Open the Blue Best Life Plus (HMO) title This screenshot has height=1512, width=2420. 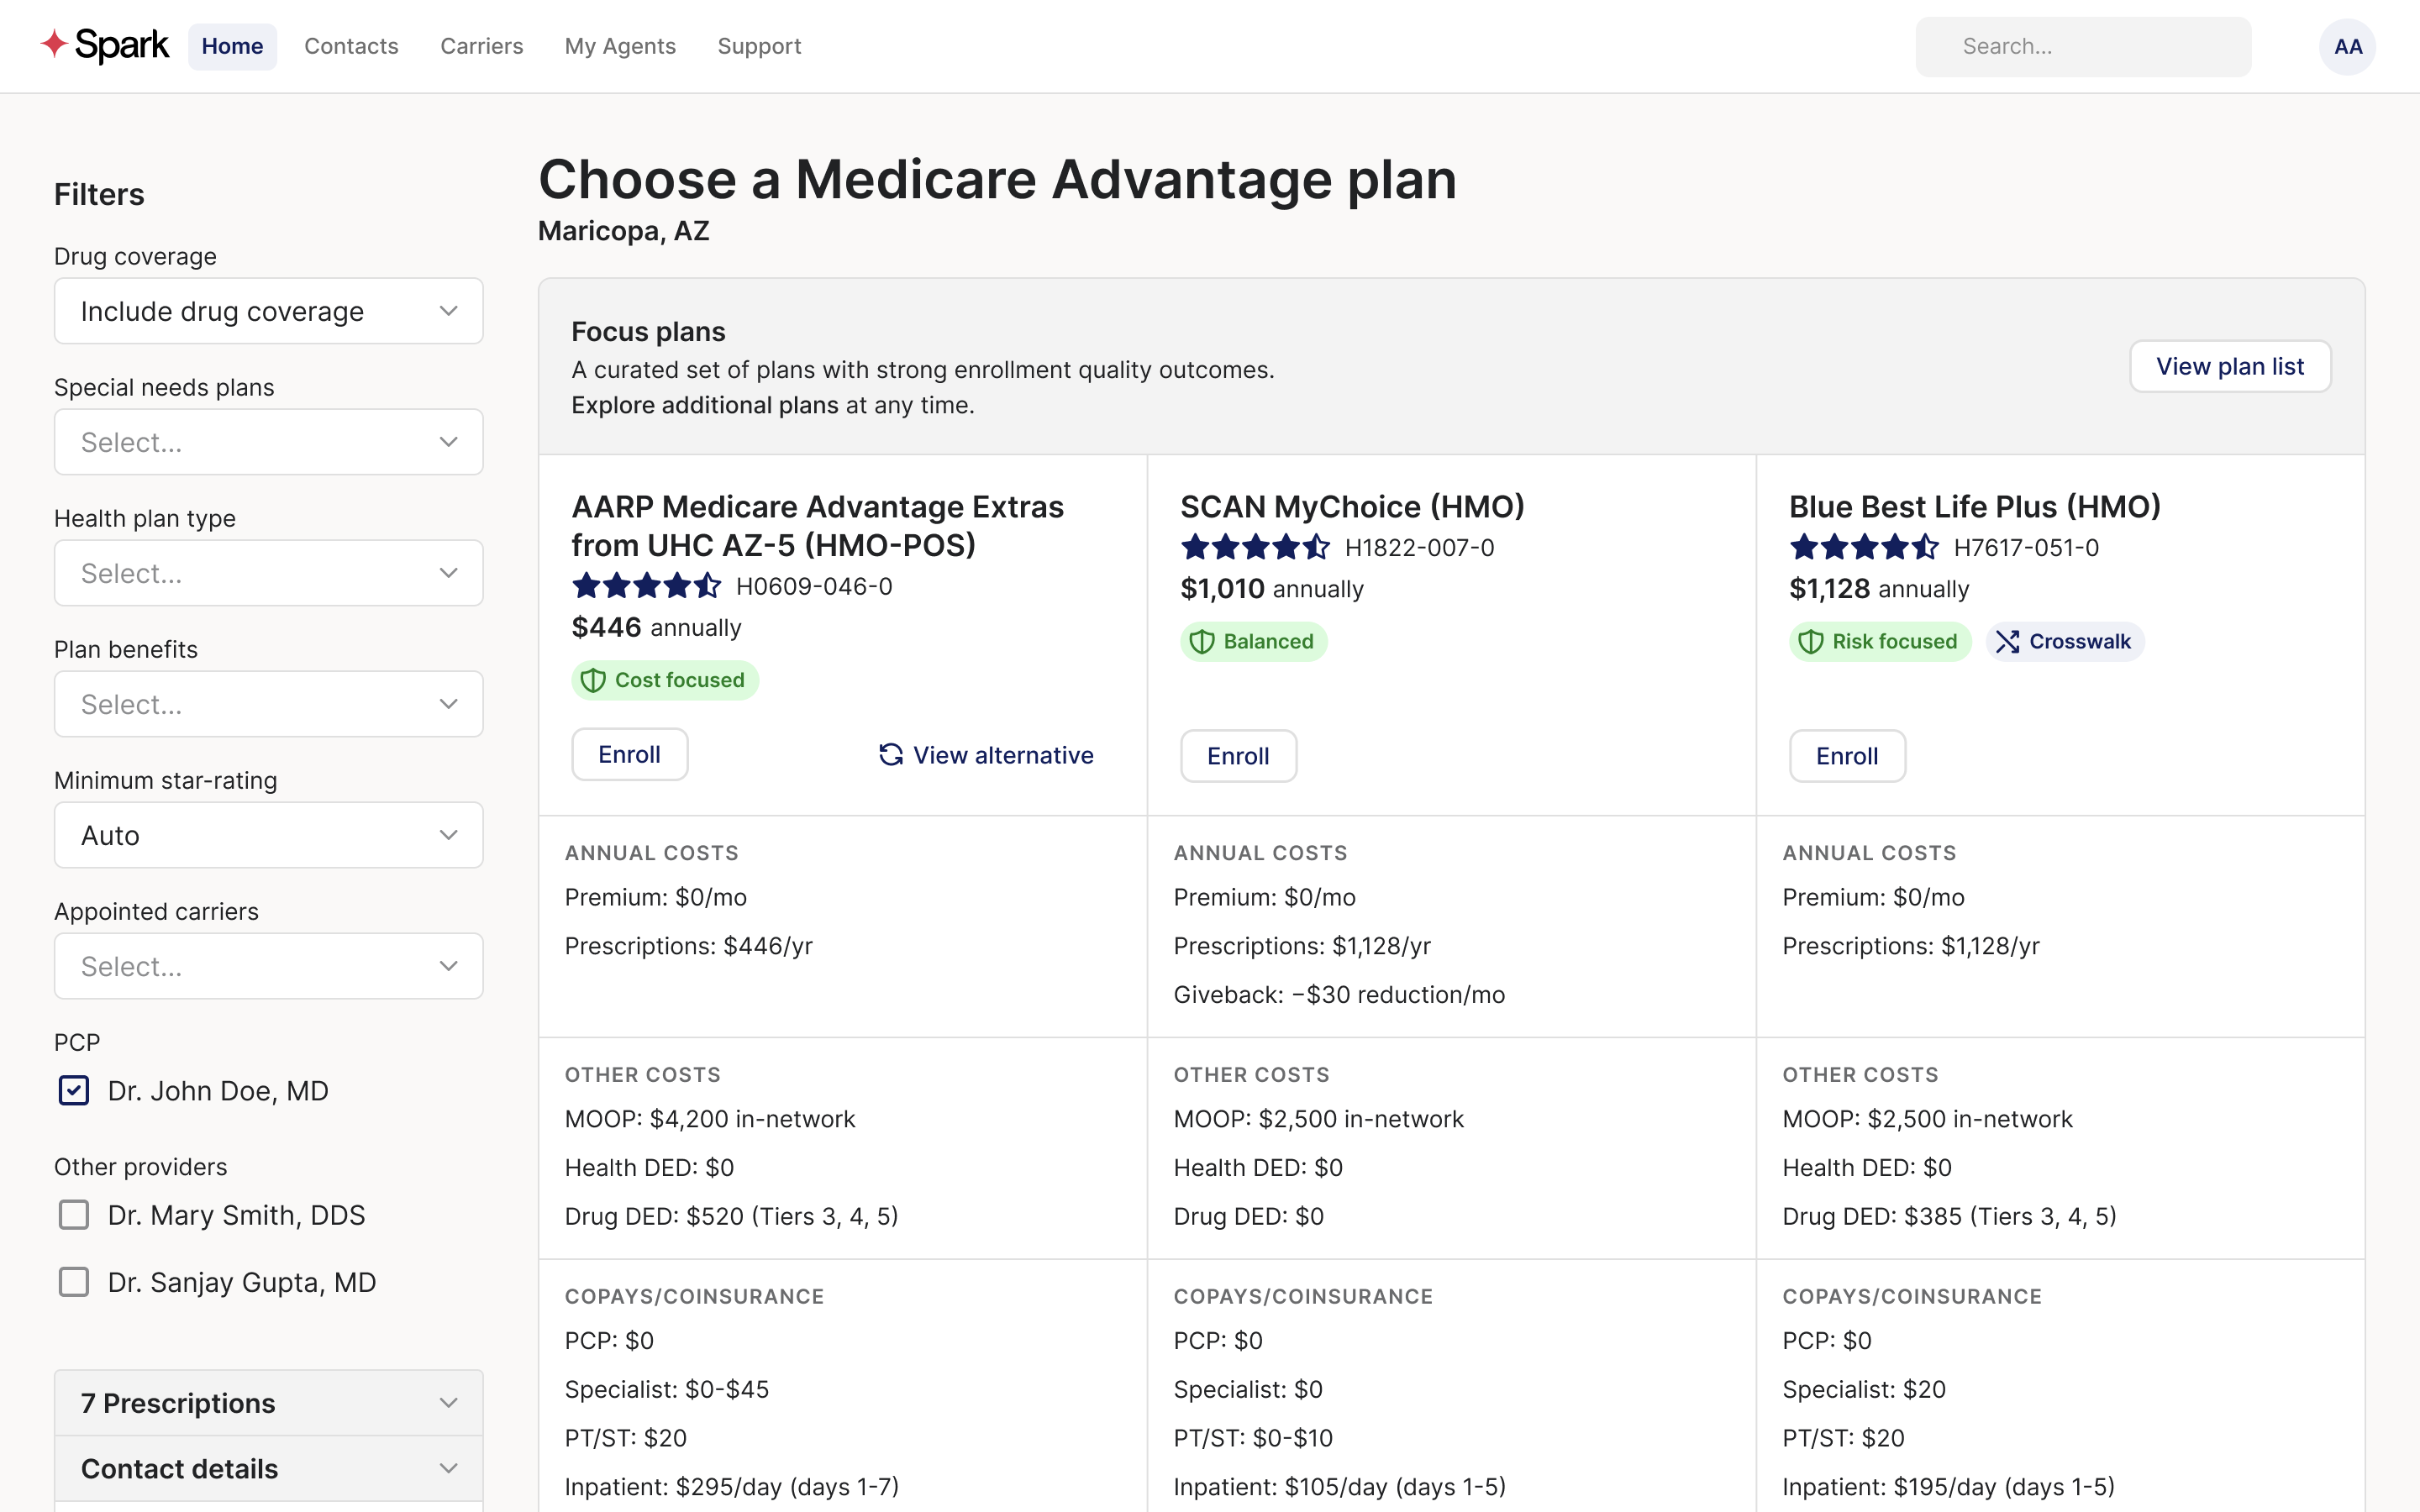pyautogui.click(x=1975, y=507)
